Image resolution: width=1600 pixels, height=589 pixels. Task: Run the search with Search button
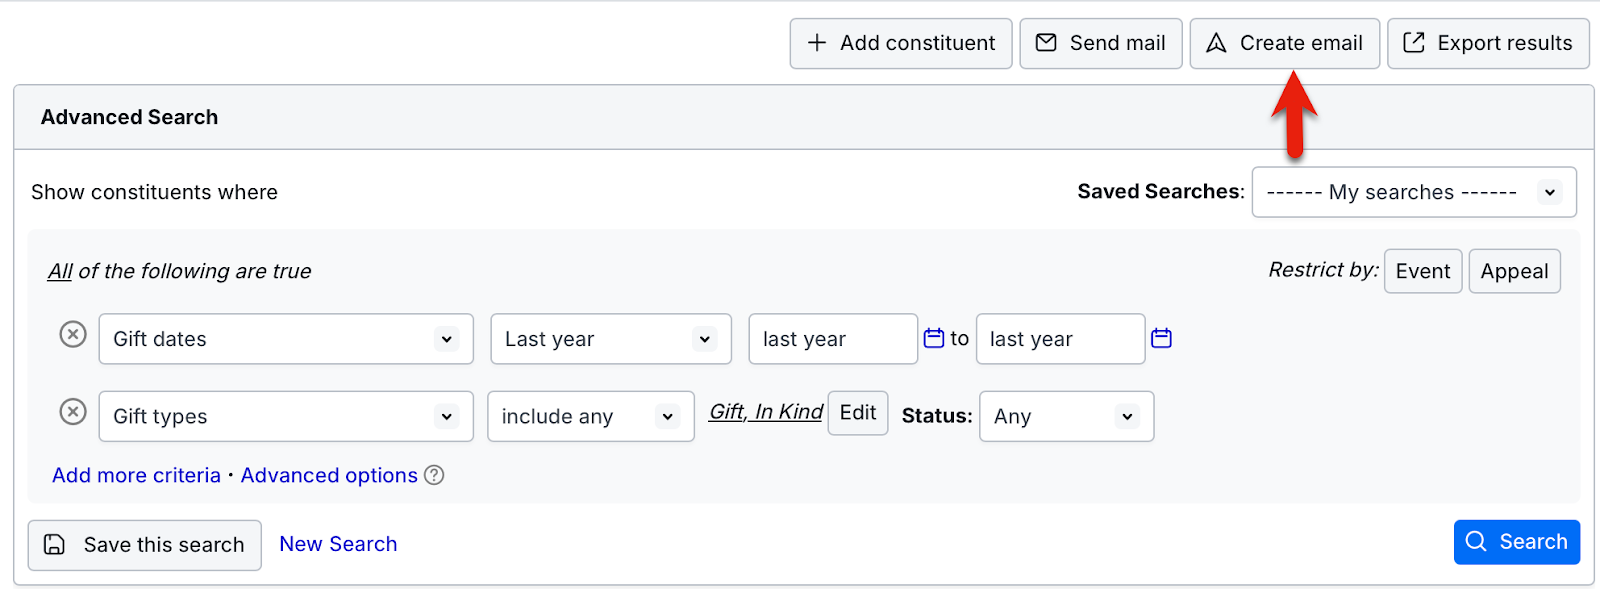tap(1516, 542)
